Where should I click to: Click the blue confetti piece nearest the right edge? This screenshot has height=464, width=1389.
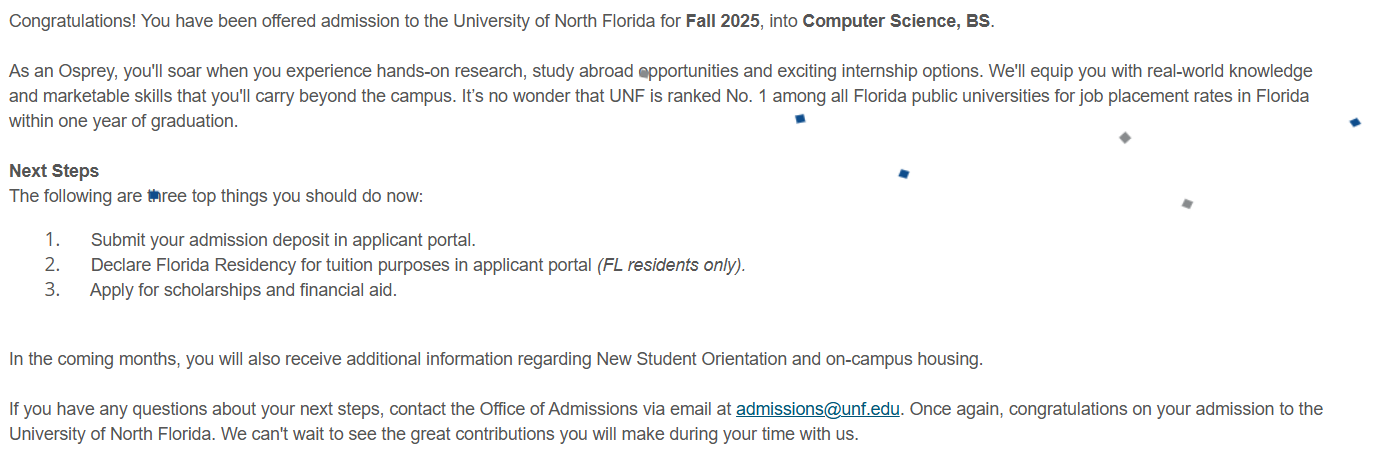[x=1355, y=122]
